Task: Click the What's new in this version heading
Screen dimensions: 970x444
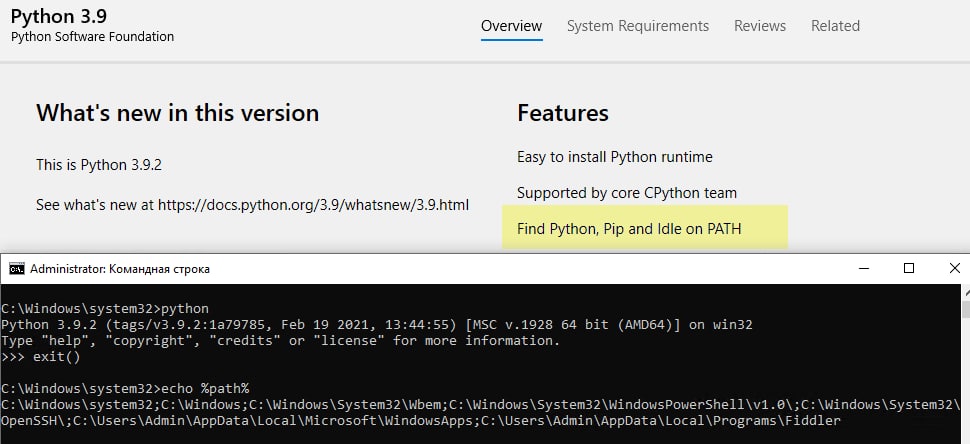Action: tap(178, 113)
